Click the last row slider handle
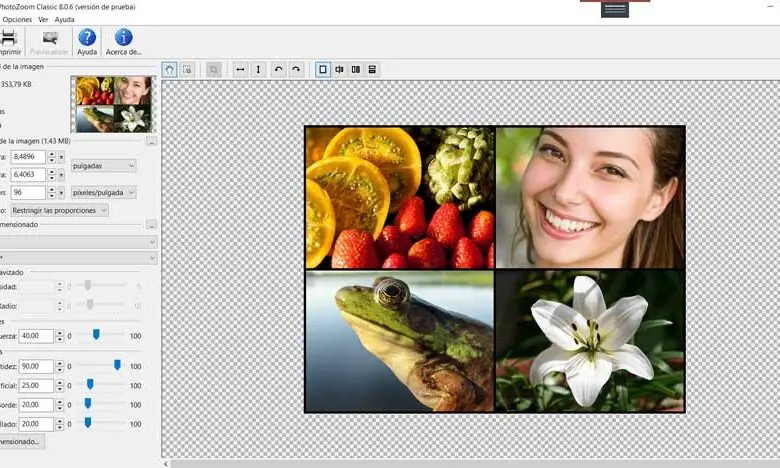The image size is (780, 468). click(x=88, y=422)
